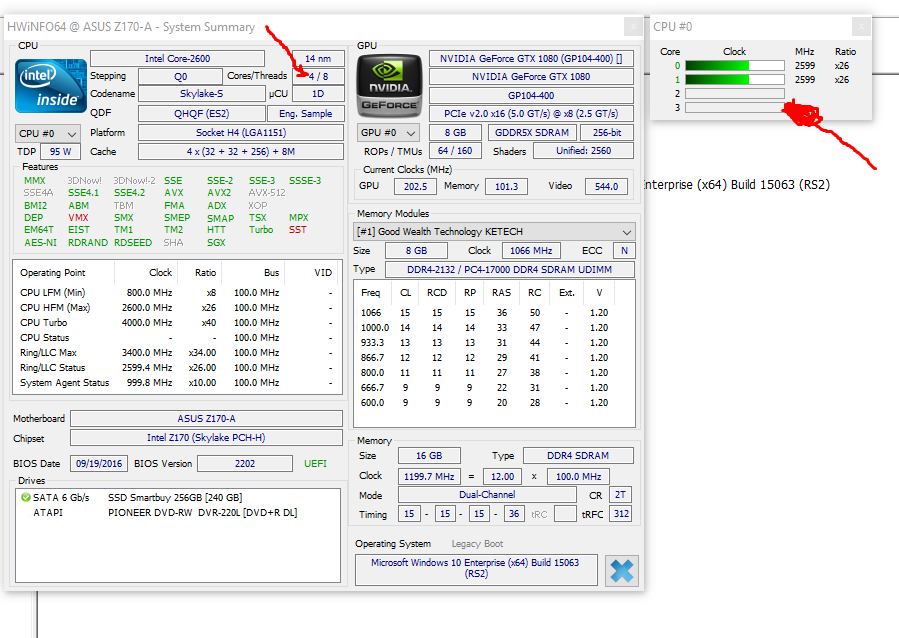
Task: Click the Intel Core-2600 name field
Action: [x=177, y=58]
